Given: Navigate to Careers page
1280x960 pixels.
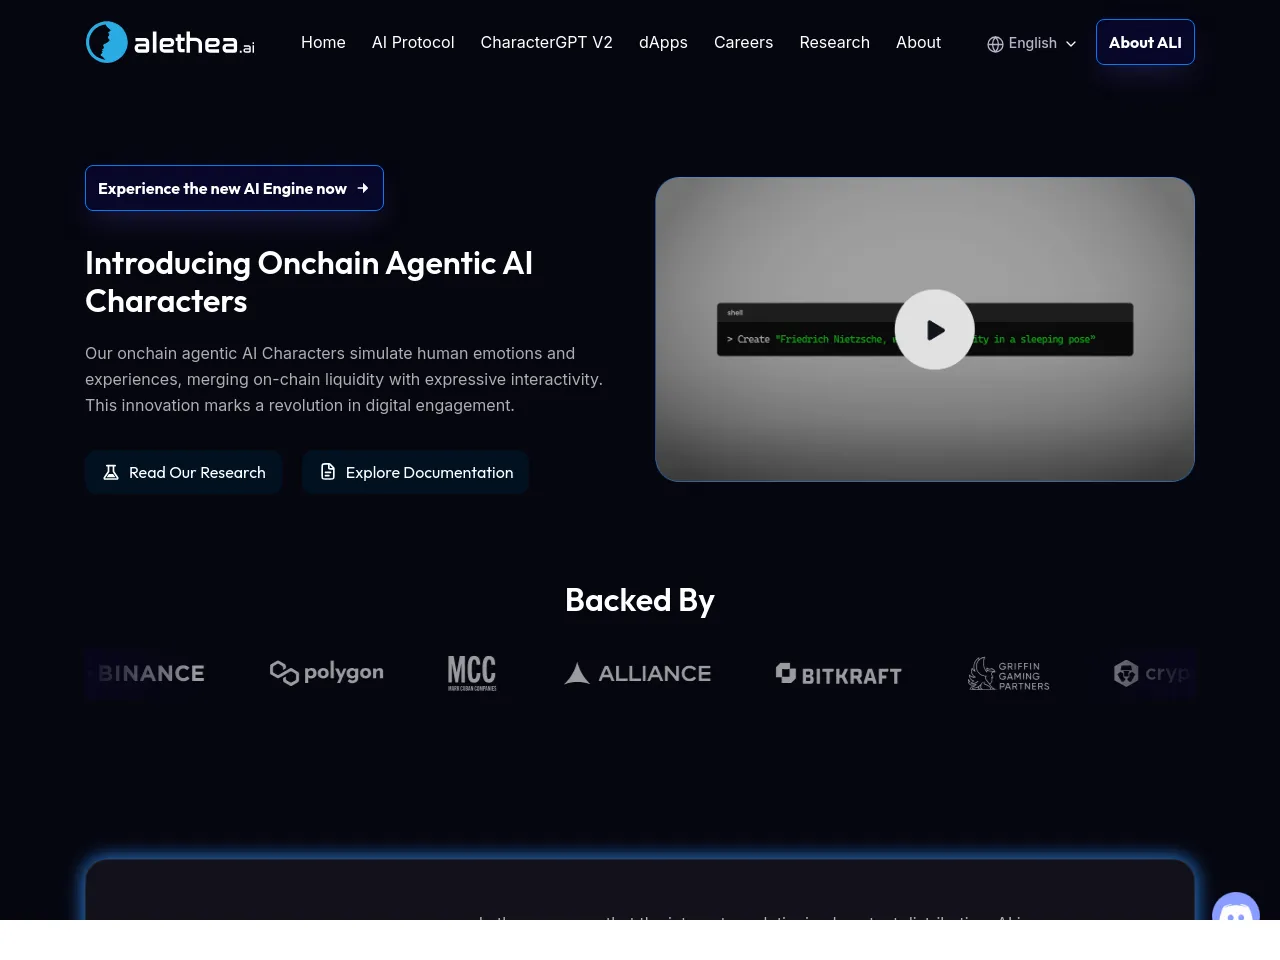Looking at the screenshot, I should coord(743,42).
